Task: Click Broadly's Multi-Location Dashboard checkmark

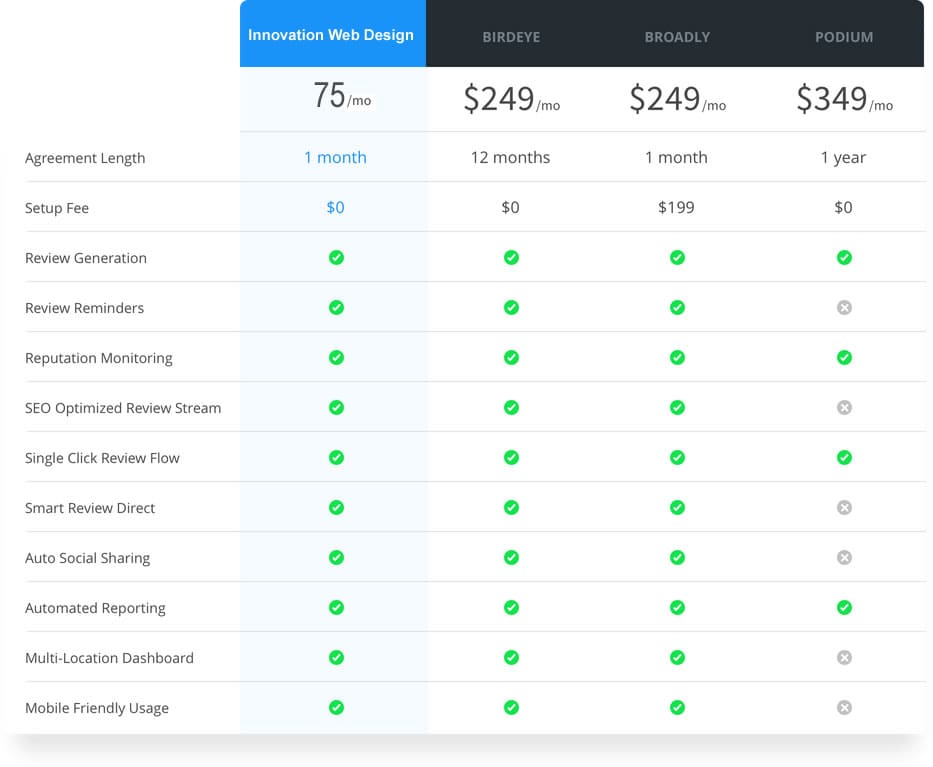Action: (677, 658)
